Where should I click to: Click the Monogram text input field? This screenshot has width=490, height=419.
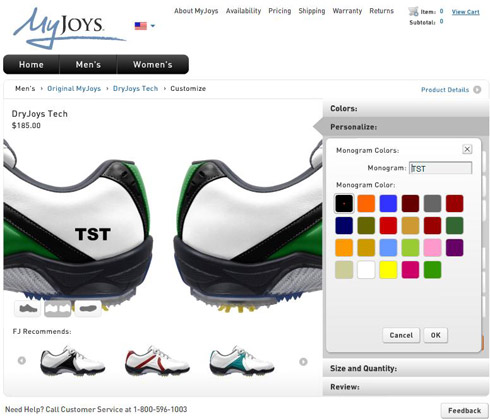(440, 168)
